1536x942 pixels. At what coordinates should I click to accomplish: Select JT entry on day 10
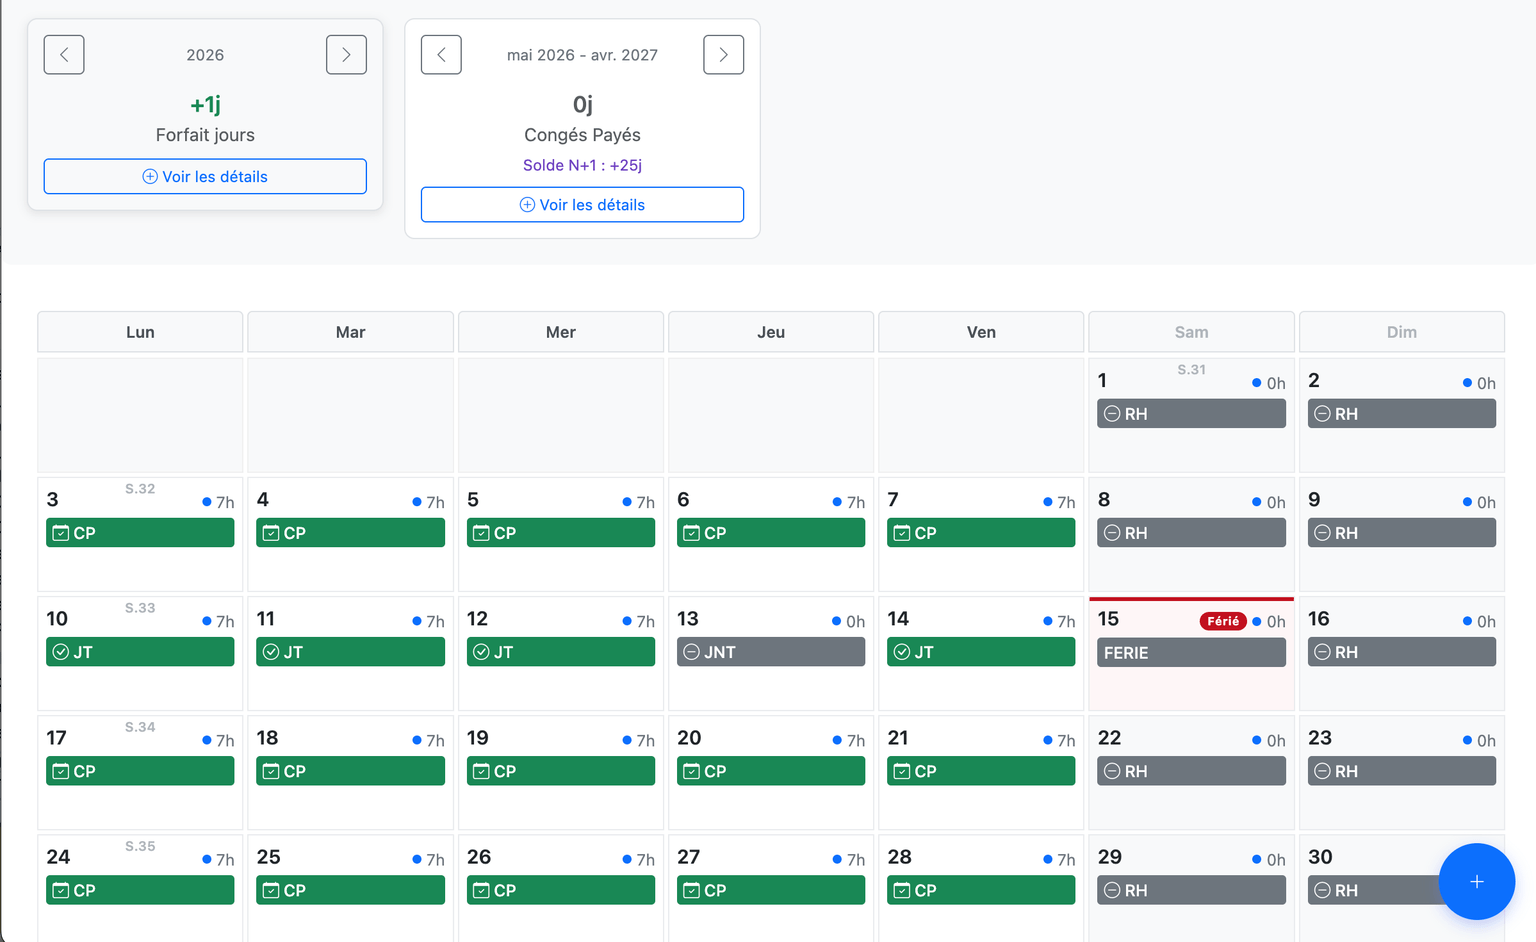pos(140,652)
